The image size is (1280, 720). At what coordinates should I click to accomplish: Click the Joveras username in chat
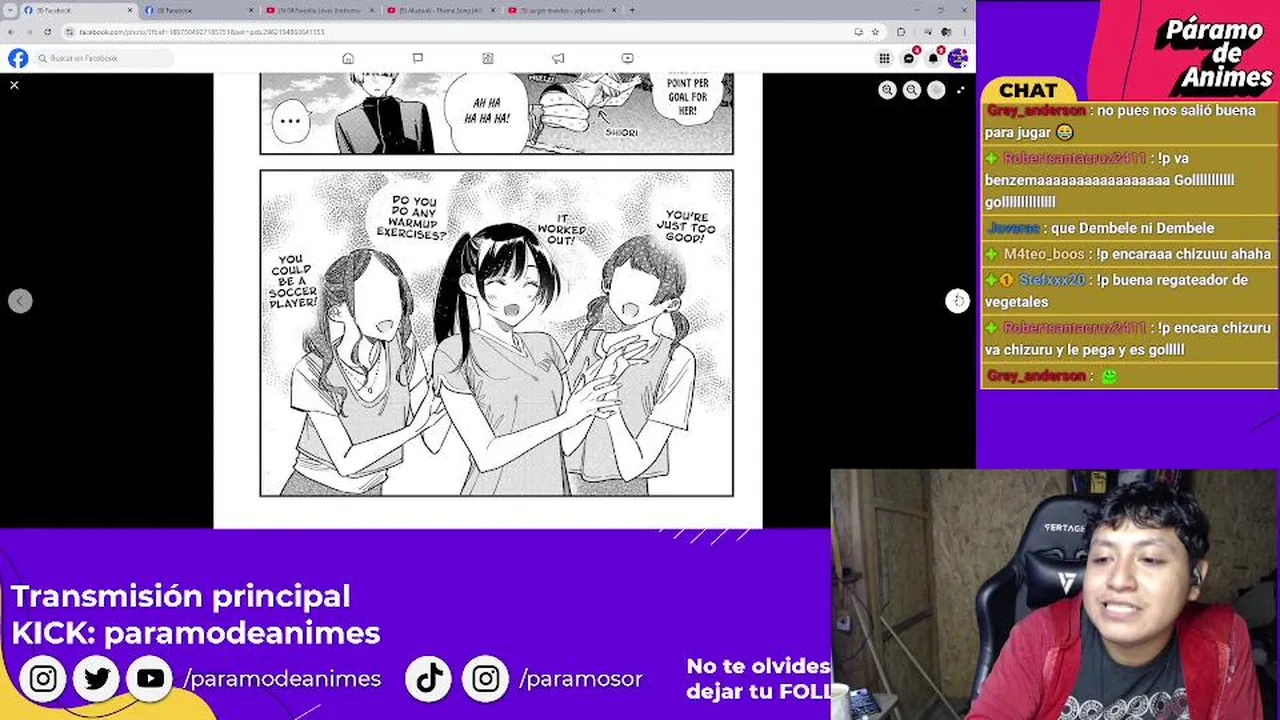[1013, 228]
